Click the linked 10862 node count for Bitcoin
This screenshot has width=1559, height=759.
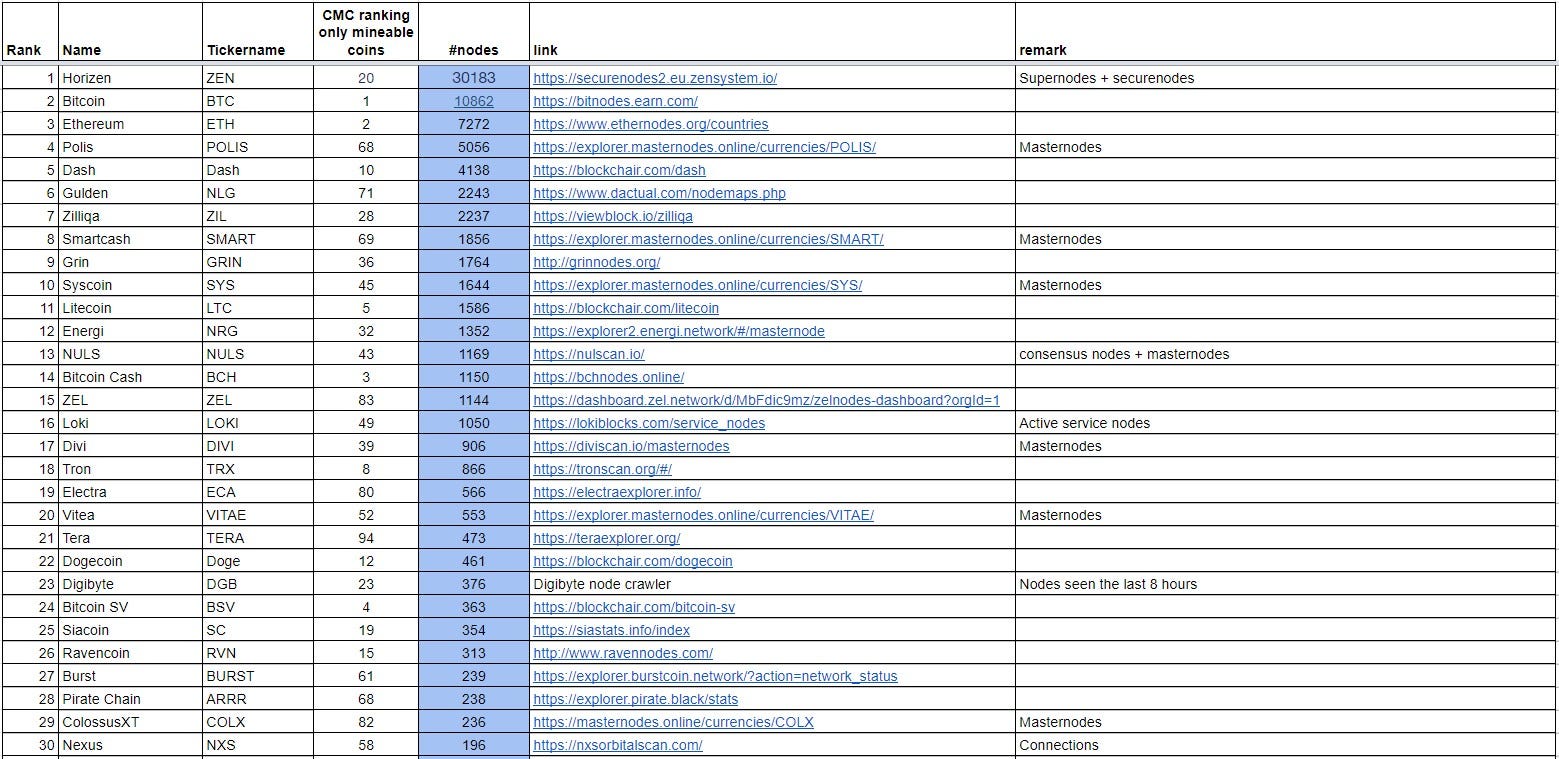click(x=474, y=101)
